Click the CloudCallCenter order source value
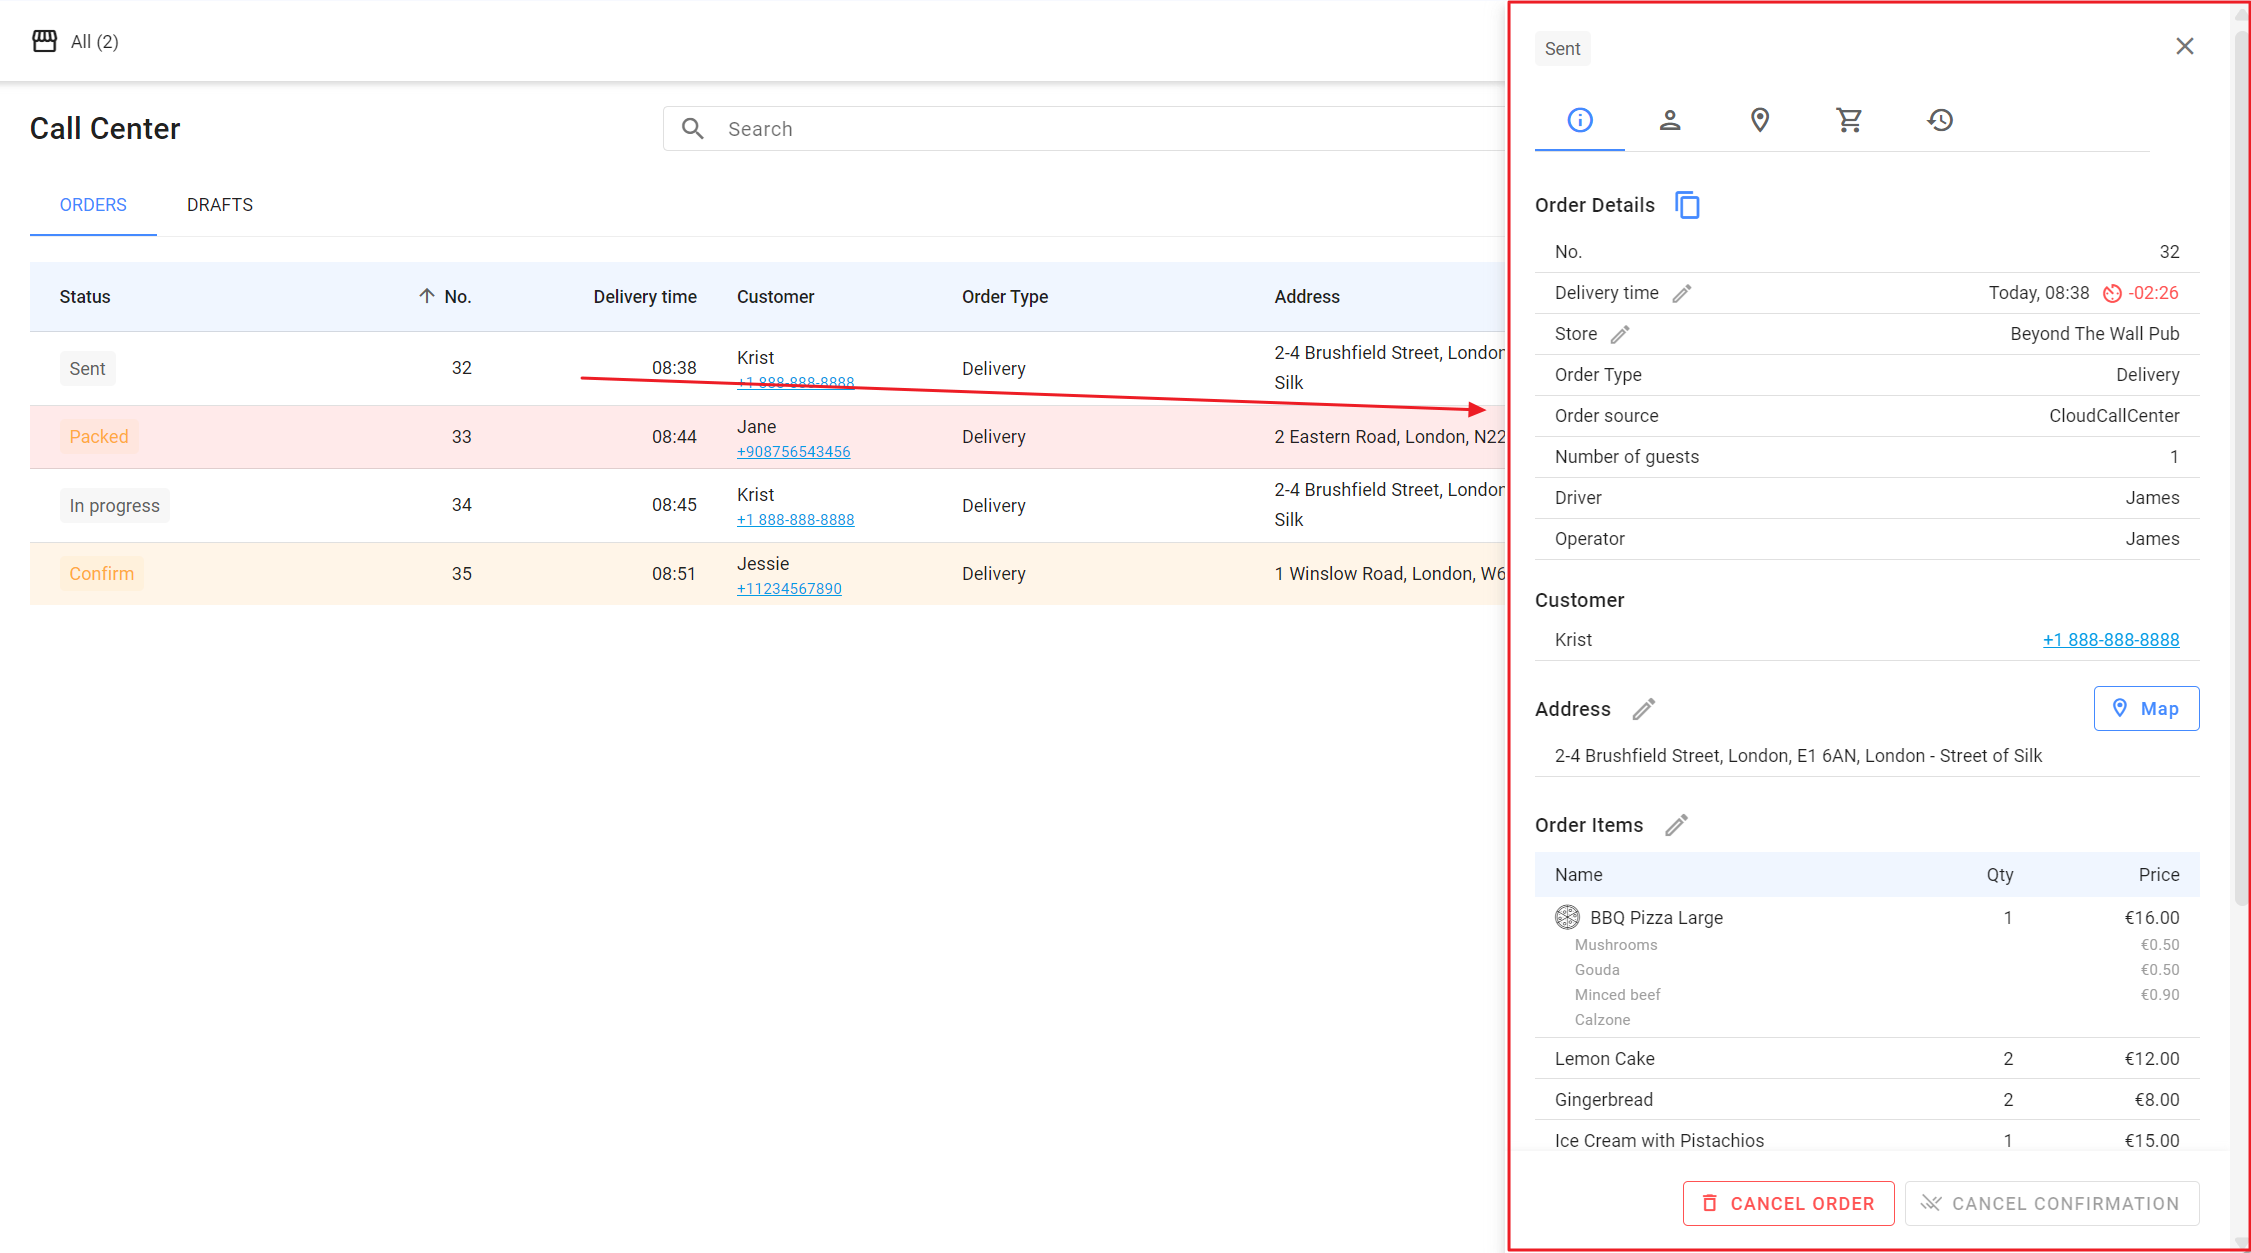The height and width of the screenshot is (1253, 2251). pos(2114,416)
